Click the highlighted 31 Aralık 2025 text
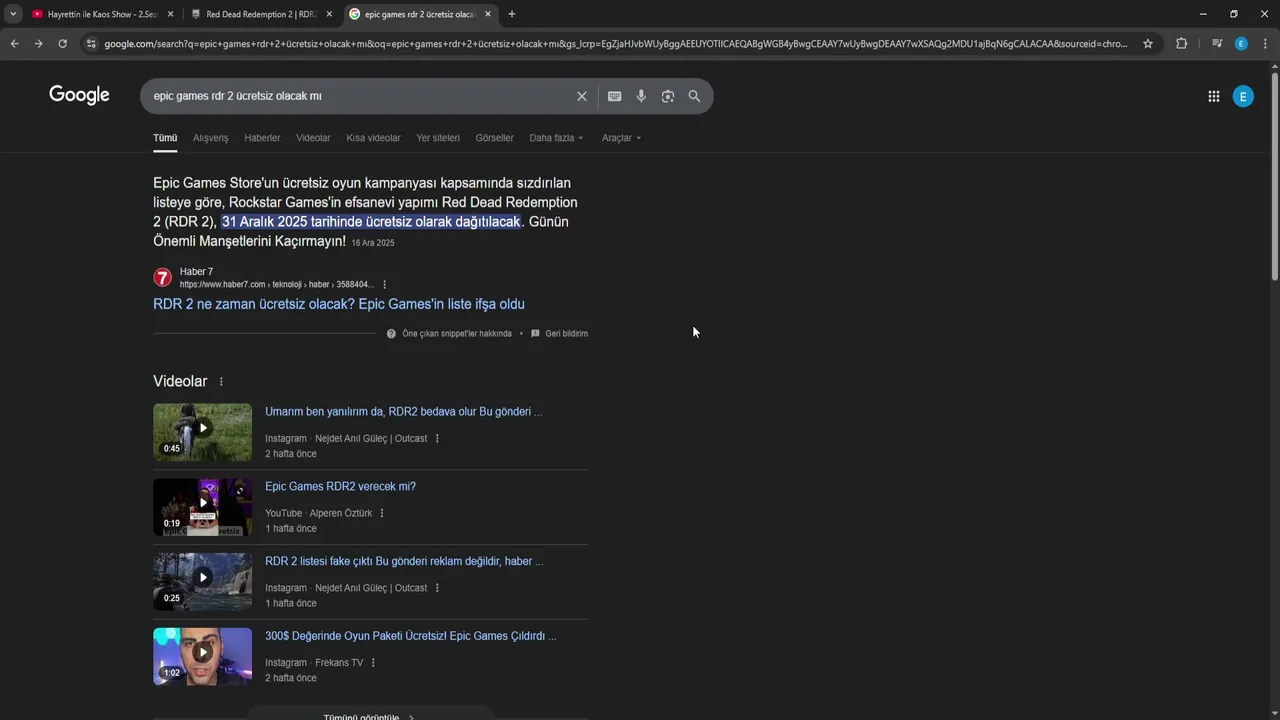The width and height of the screenshot is (1280, 720). (x=371, y=222)
